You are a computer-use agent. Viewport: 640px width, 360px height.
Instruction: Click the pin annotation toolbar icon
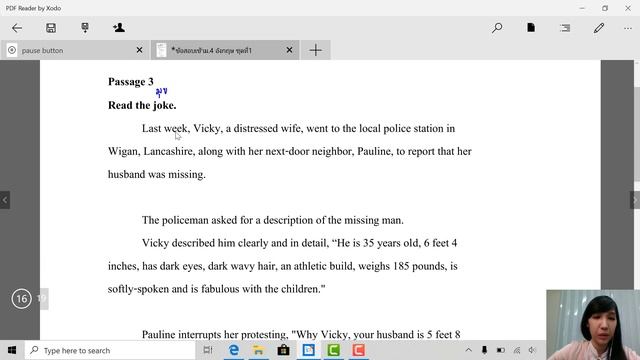(x=85, y=28)
